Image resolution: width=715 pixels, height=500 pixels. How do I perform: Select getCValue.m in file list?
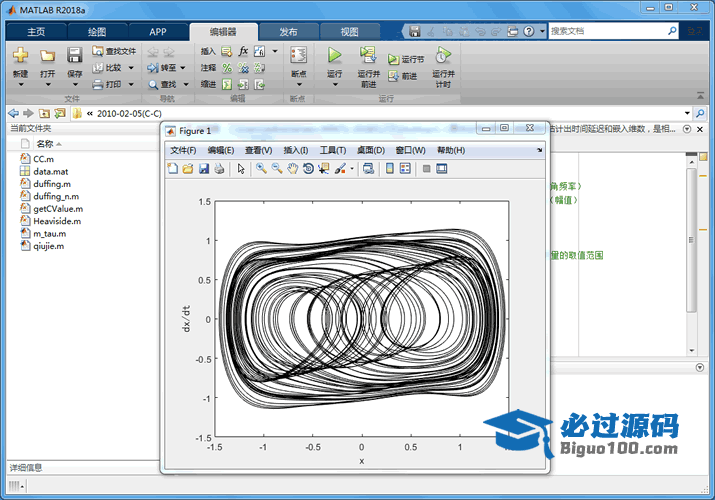[x=58, y=209]
